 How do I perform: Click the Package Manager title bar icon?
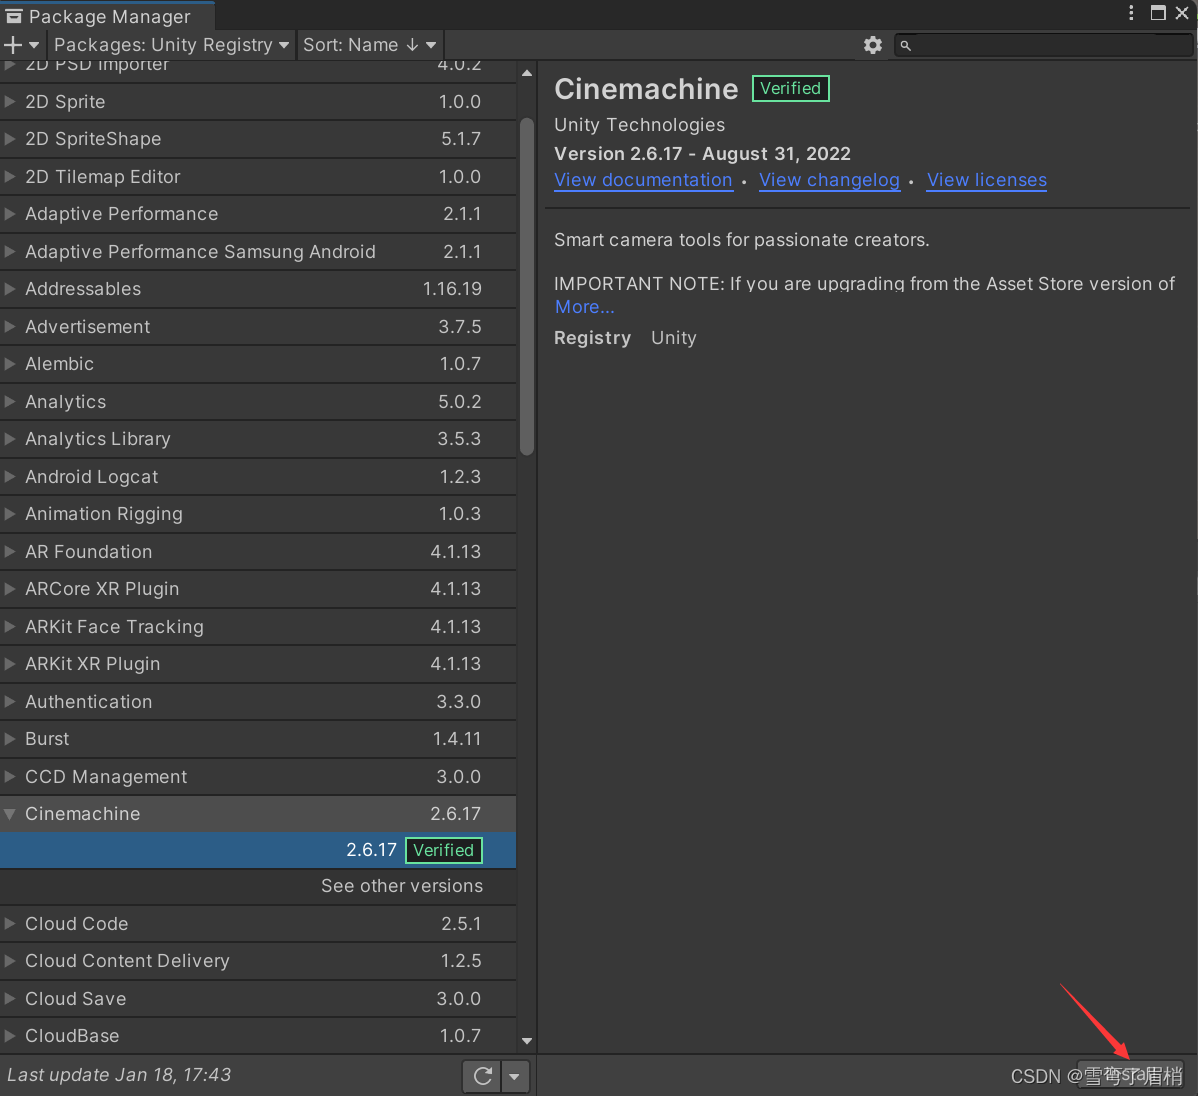coord(14,15)
